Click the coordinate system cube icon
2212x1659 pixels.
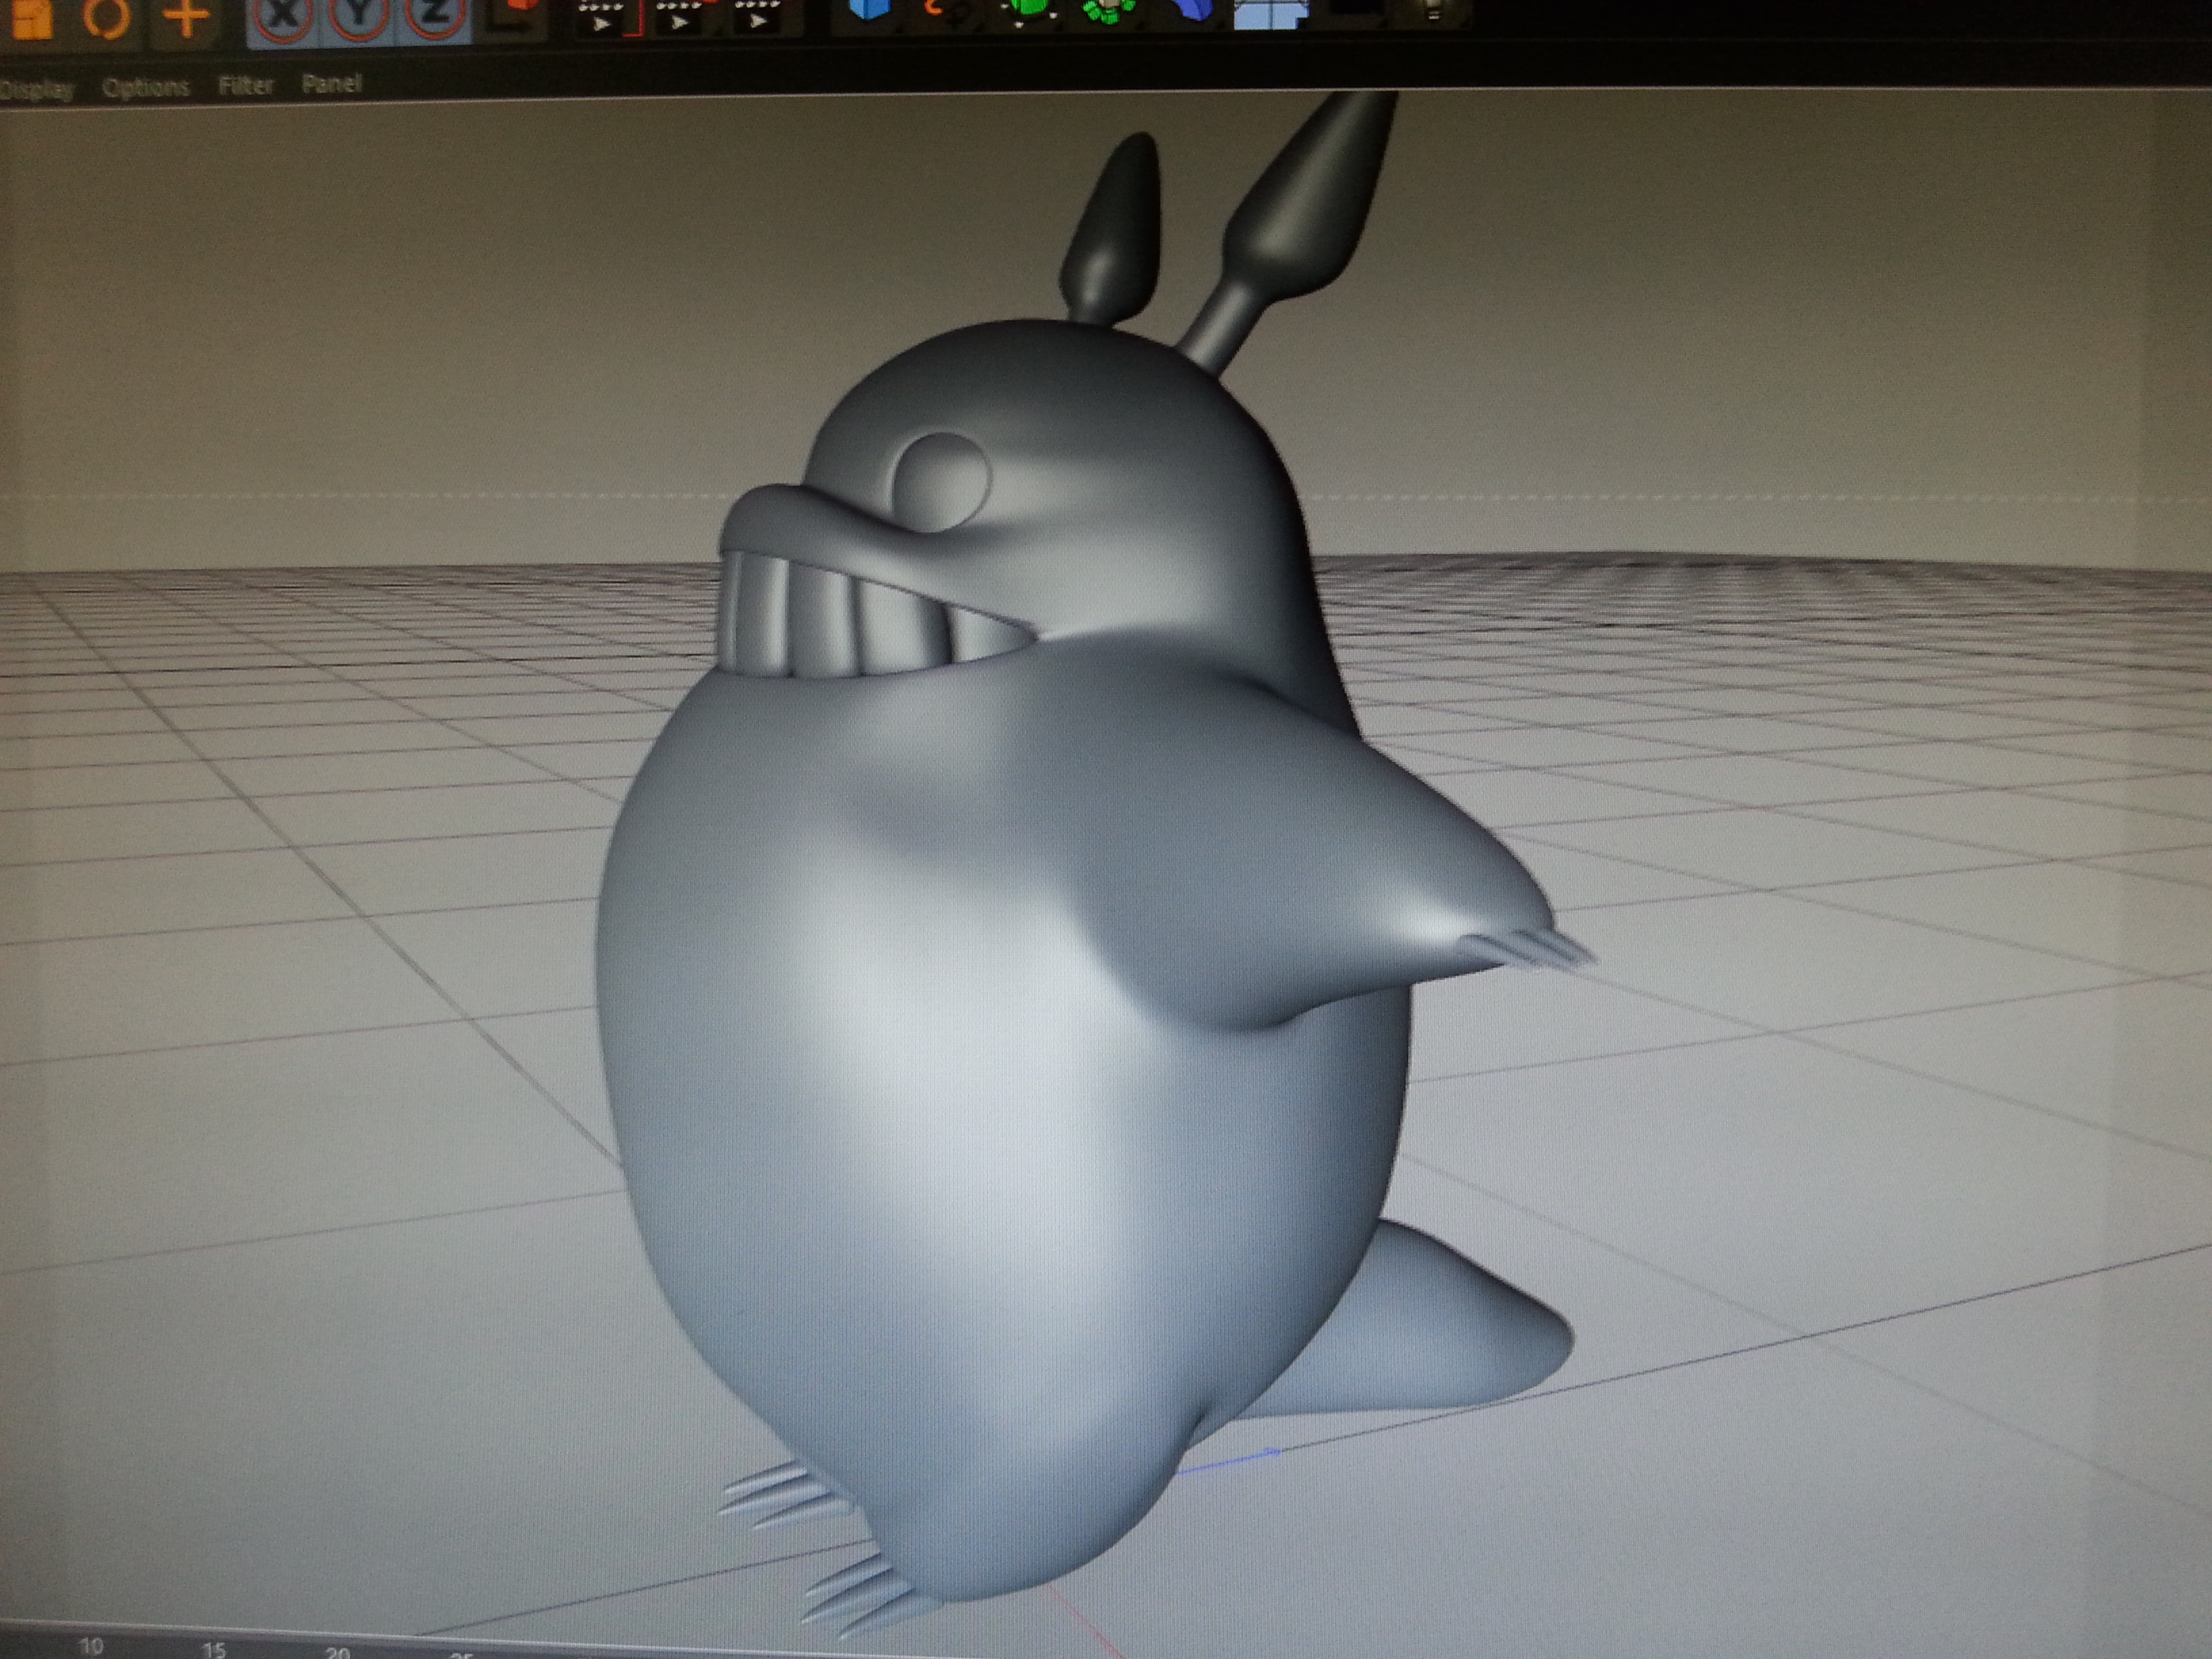pos(516,14)
